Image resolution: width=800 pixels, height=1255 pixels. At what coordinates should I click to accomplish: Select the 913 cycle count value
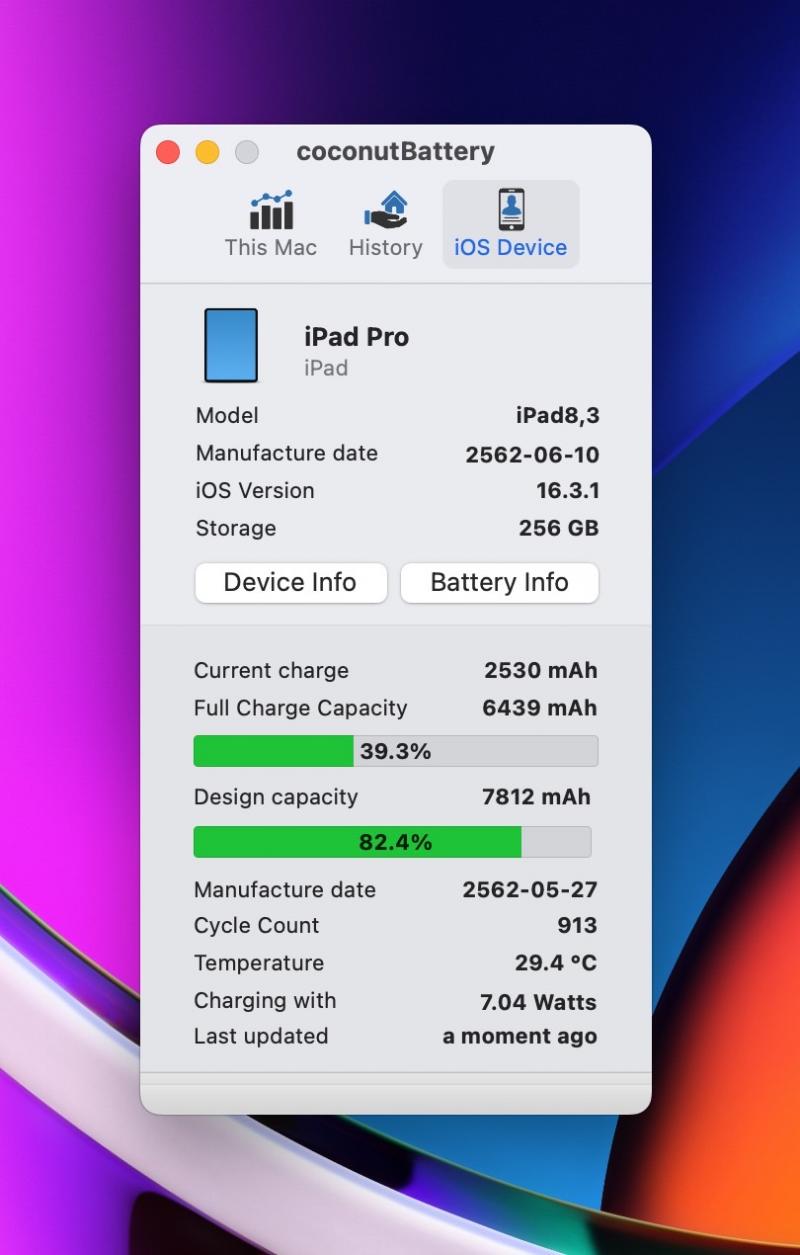[578, 926]
